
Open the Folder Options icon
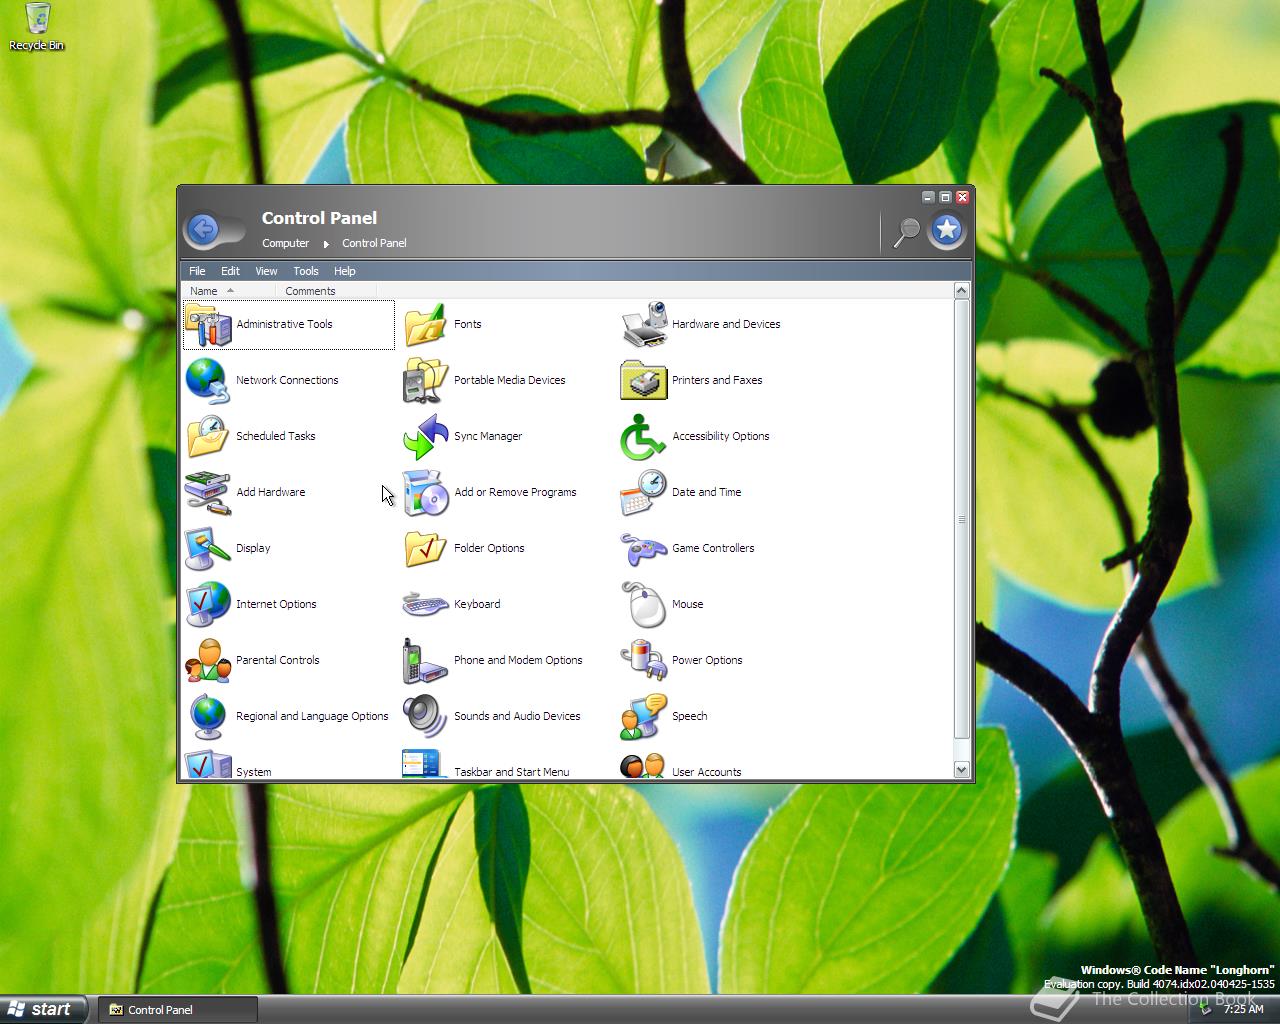426,549
